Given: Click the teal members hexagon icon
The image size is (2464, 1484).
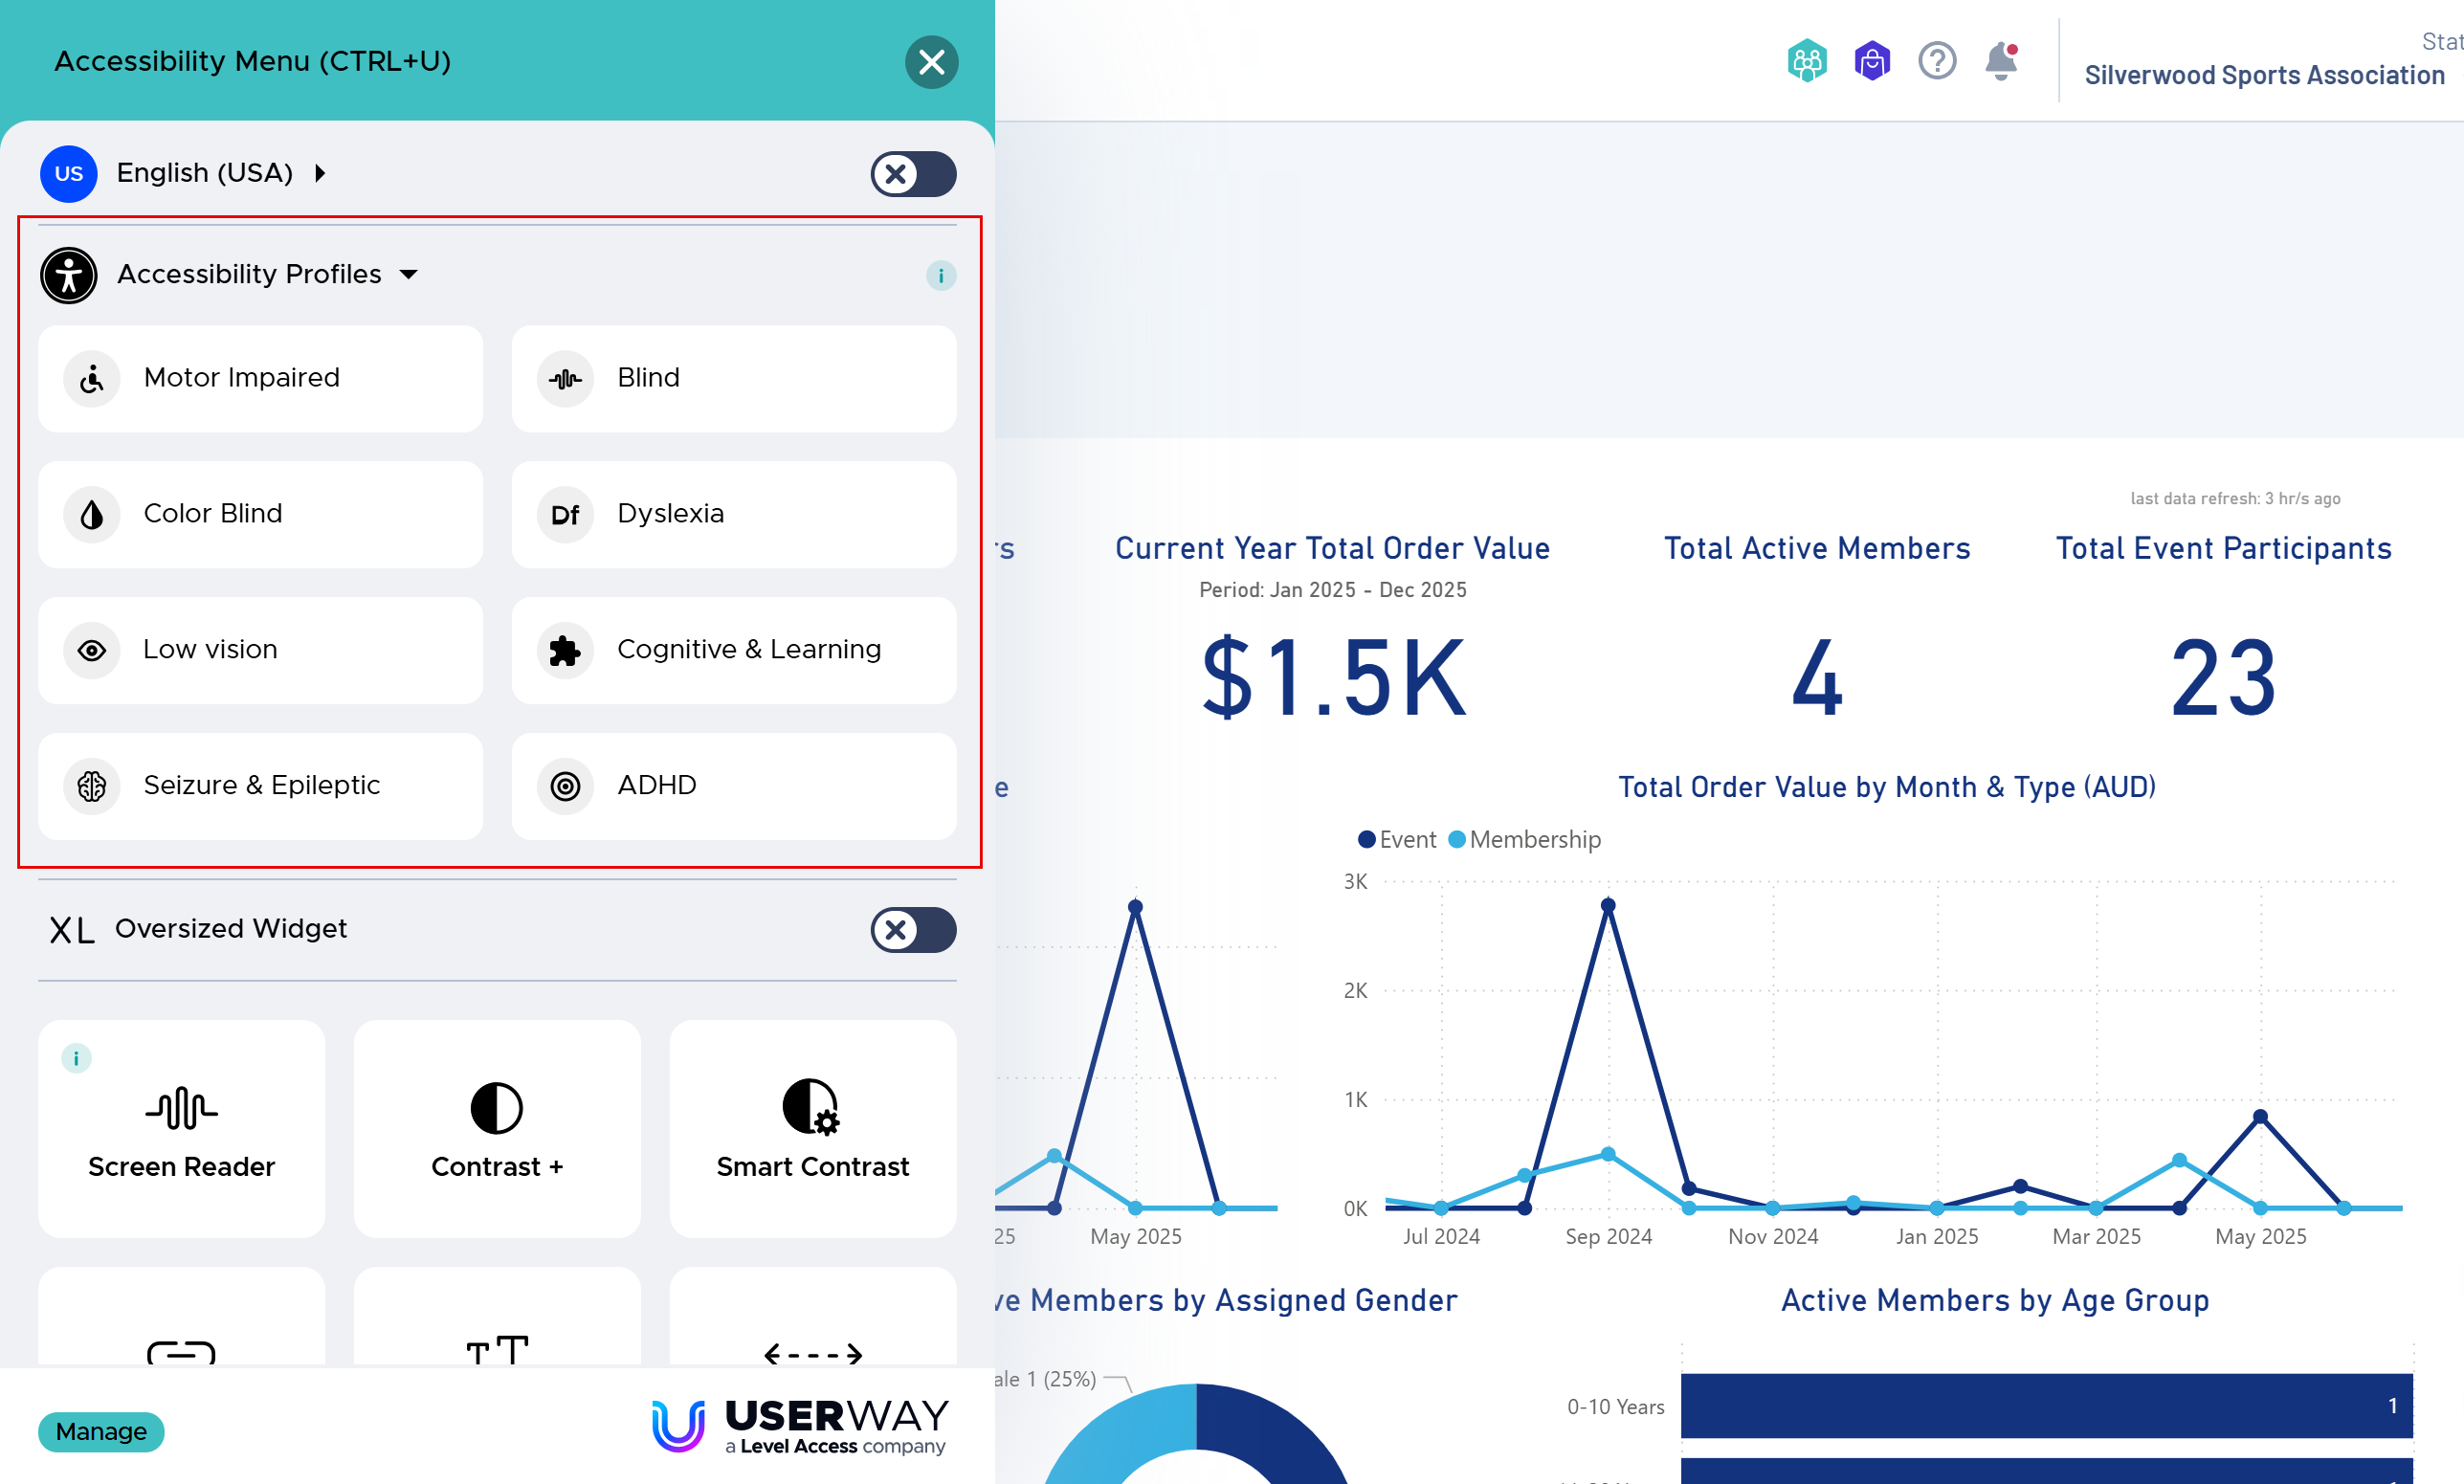Looking at the screenshot, I should click(1806, 62).
